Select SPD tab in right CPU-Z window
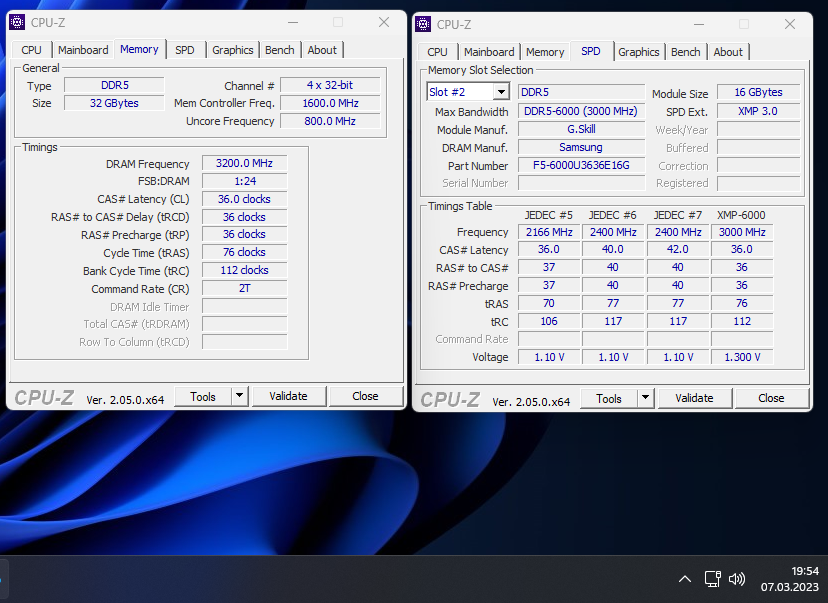828x603 pixels. (591, 51)
